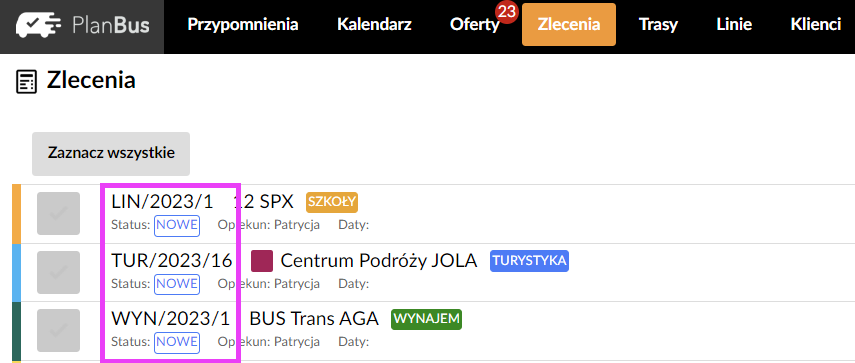Open the Klienci section
The height and width of the screenshot is (363, 855).
coord(816,25)
